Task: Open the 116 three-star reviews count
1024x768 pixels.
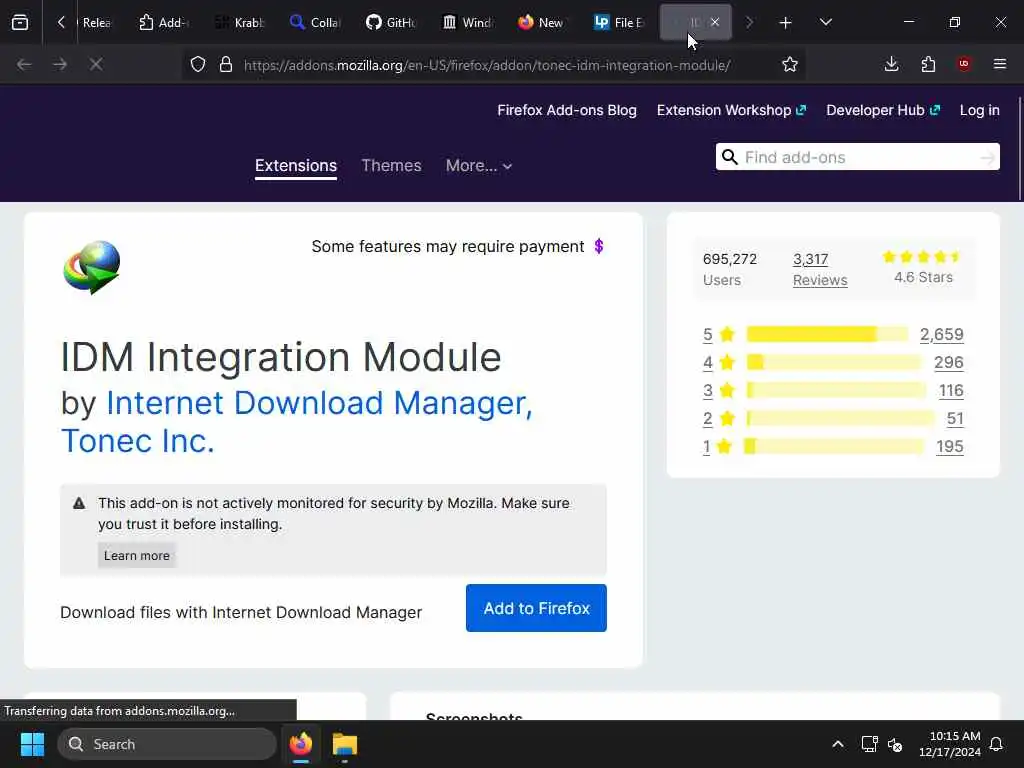Action: [951, 391]
